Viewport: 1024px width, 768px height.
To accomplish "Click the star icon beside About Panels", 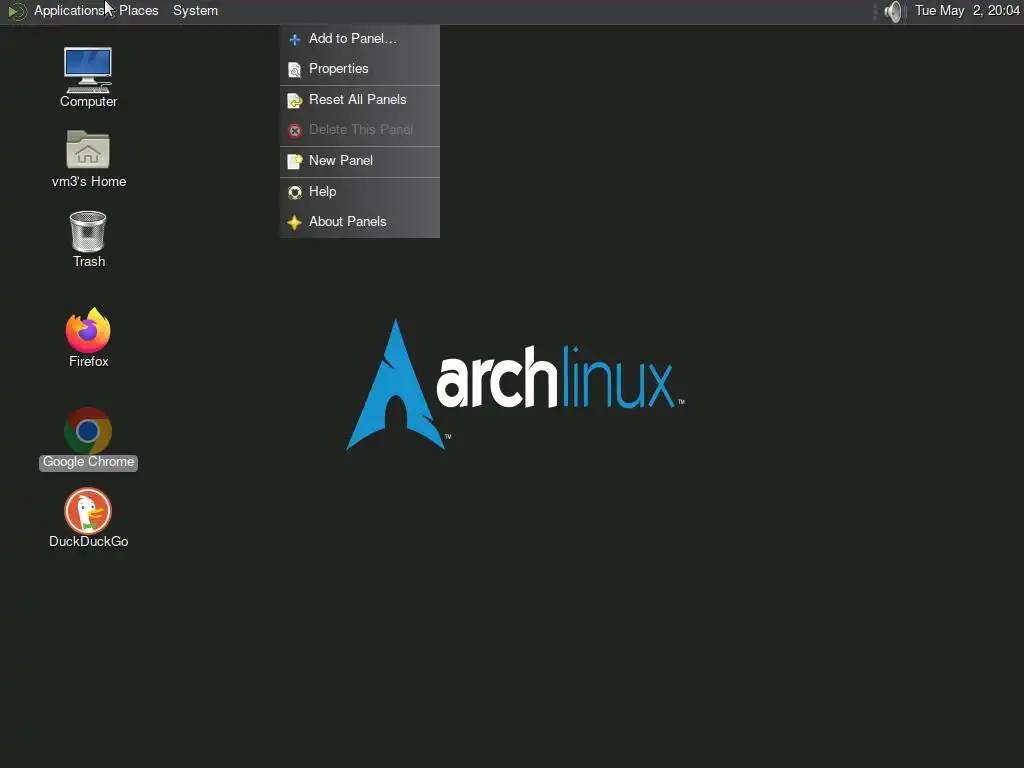I will click(x=295, y=222).
